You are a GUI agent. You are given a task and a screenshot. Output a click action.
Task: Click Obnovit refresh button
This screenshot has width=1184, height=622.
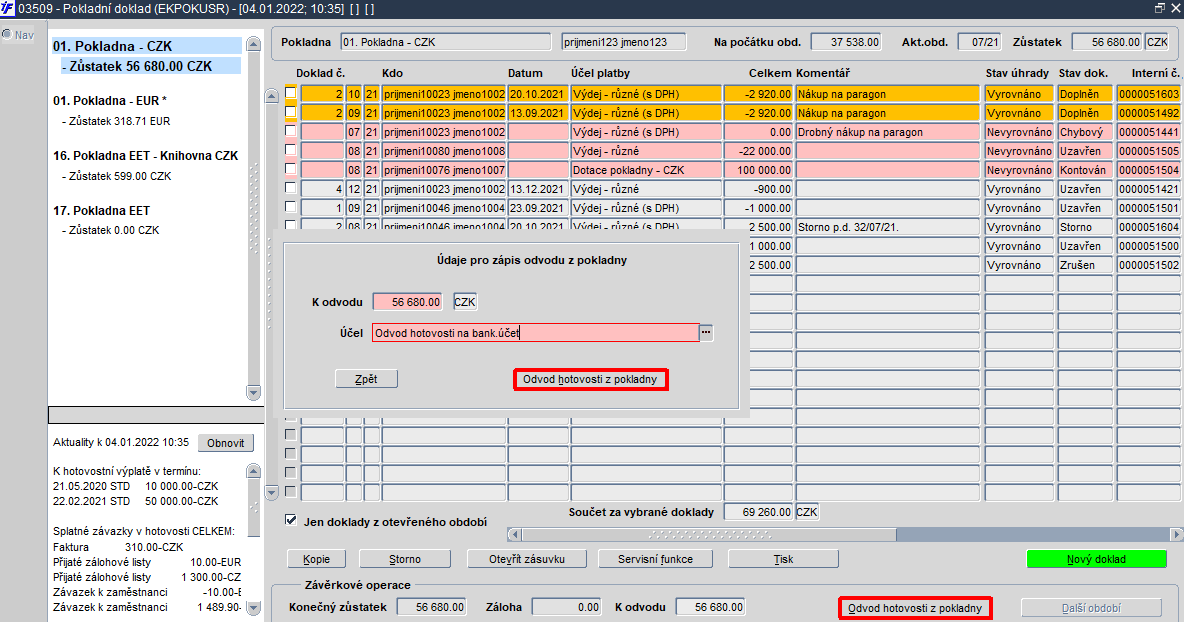[x=226, y=443]
